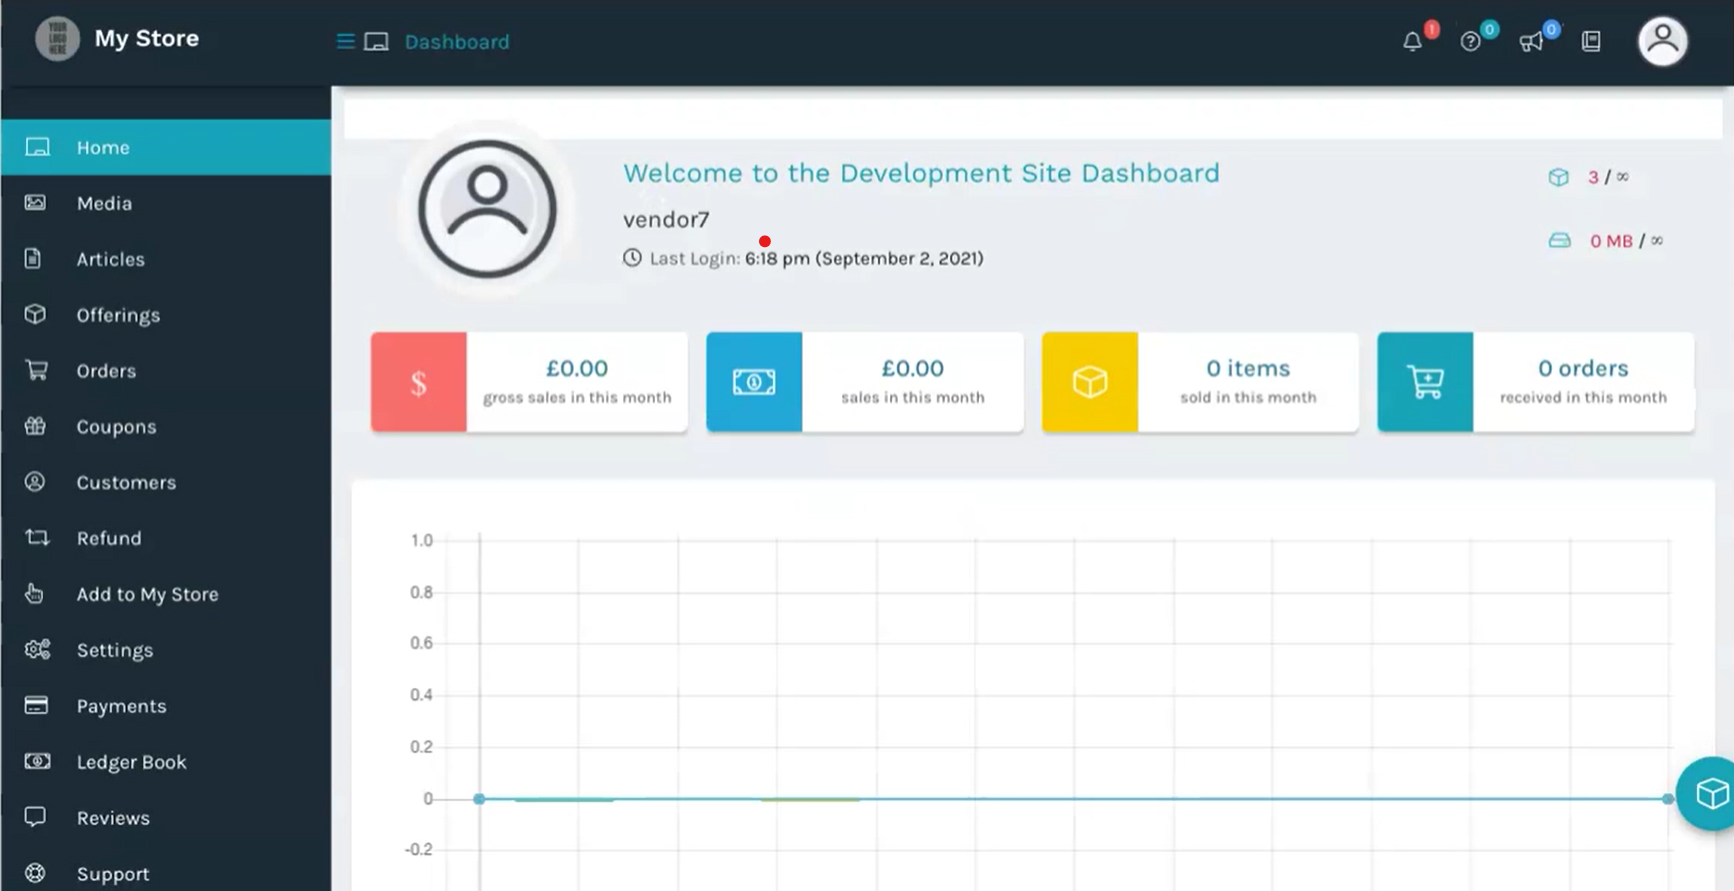Viewport: 1734px width, 891px height.
Task: Click the product limit 3 / ∞ indicator
Action: pos(1589,177)
